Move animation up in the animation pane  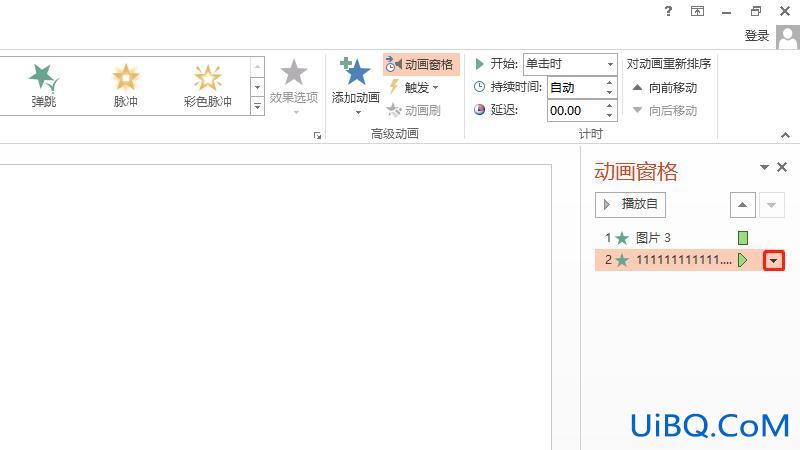click(x=743, y=205)
